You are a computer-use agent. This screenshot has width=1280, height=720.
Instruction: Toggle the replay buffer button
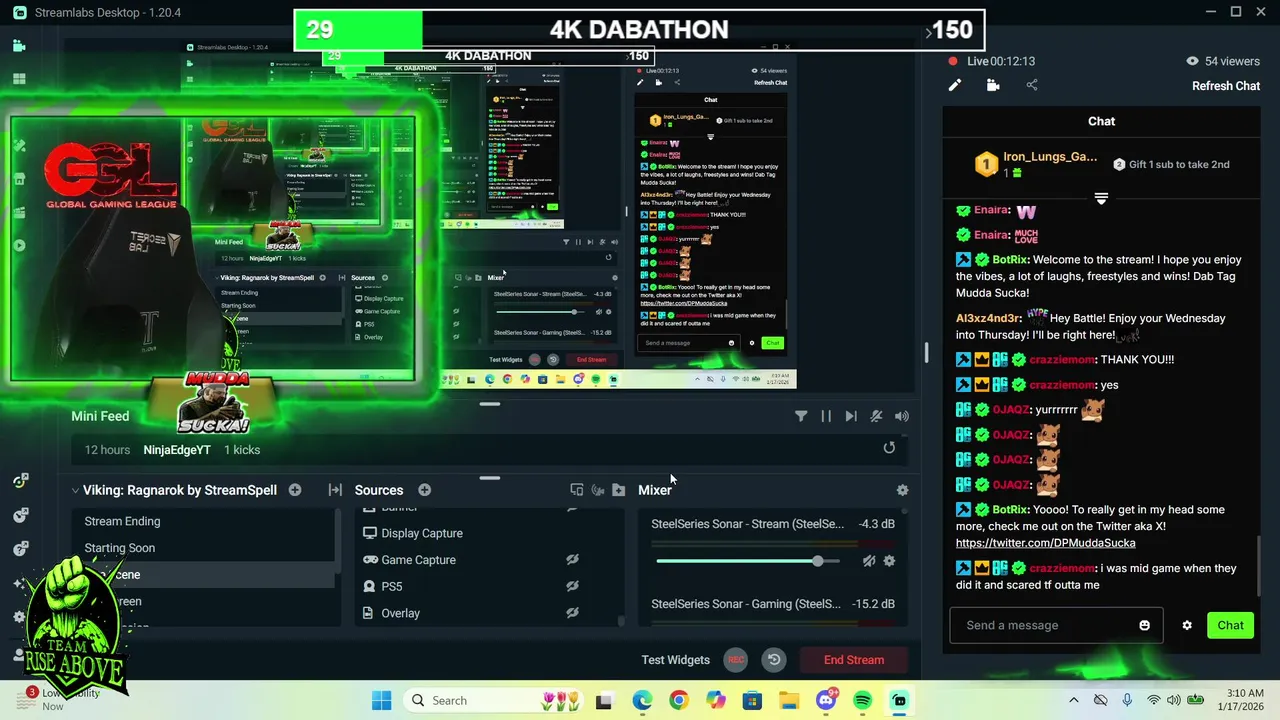774,660
